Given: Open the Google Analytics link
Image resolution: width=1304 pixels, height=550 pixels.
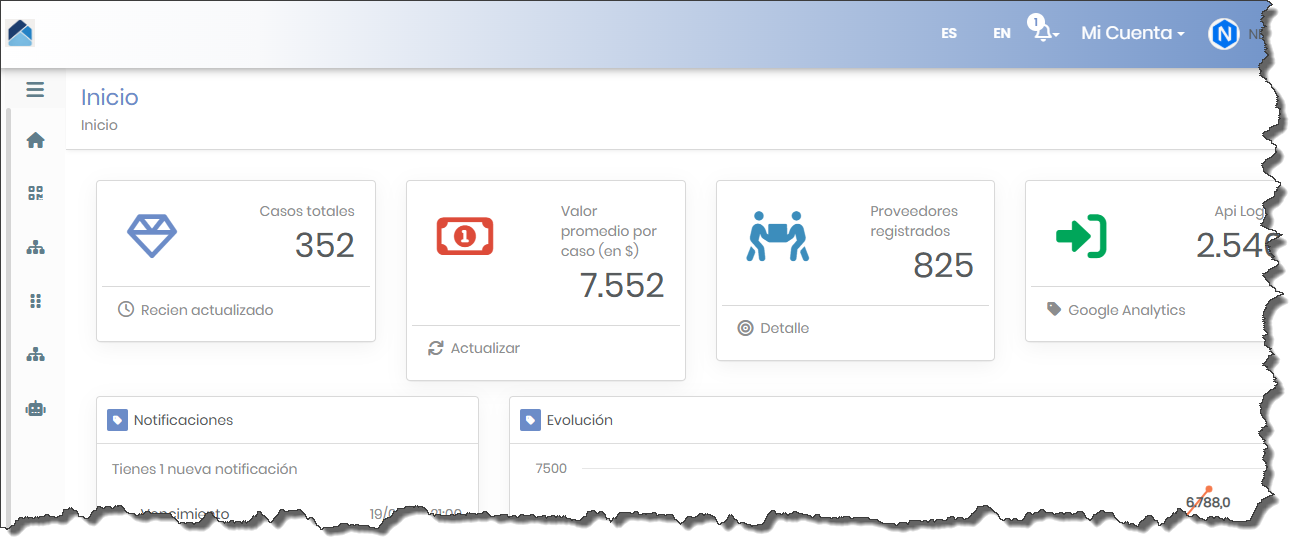Looking at the screenshot, I should pos(1125,310).
